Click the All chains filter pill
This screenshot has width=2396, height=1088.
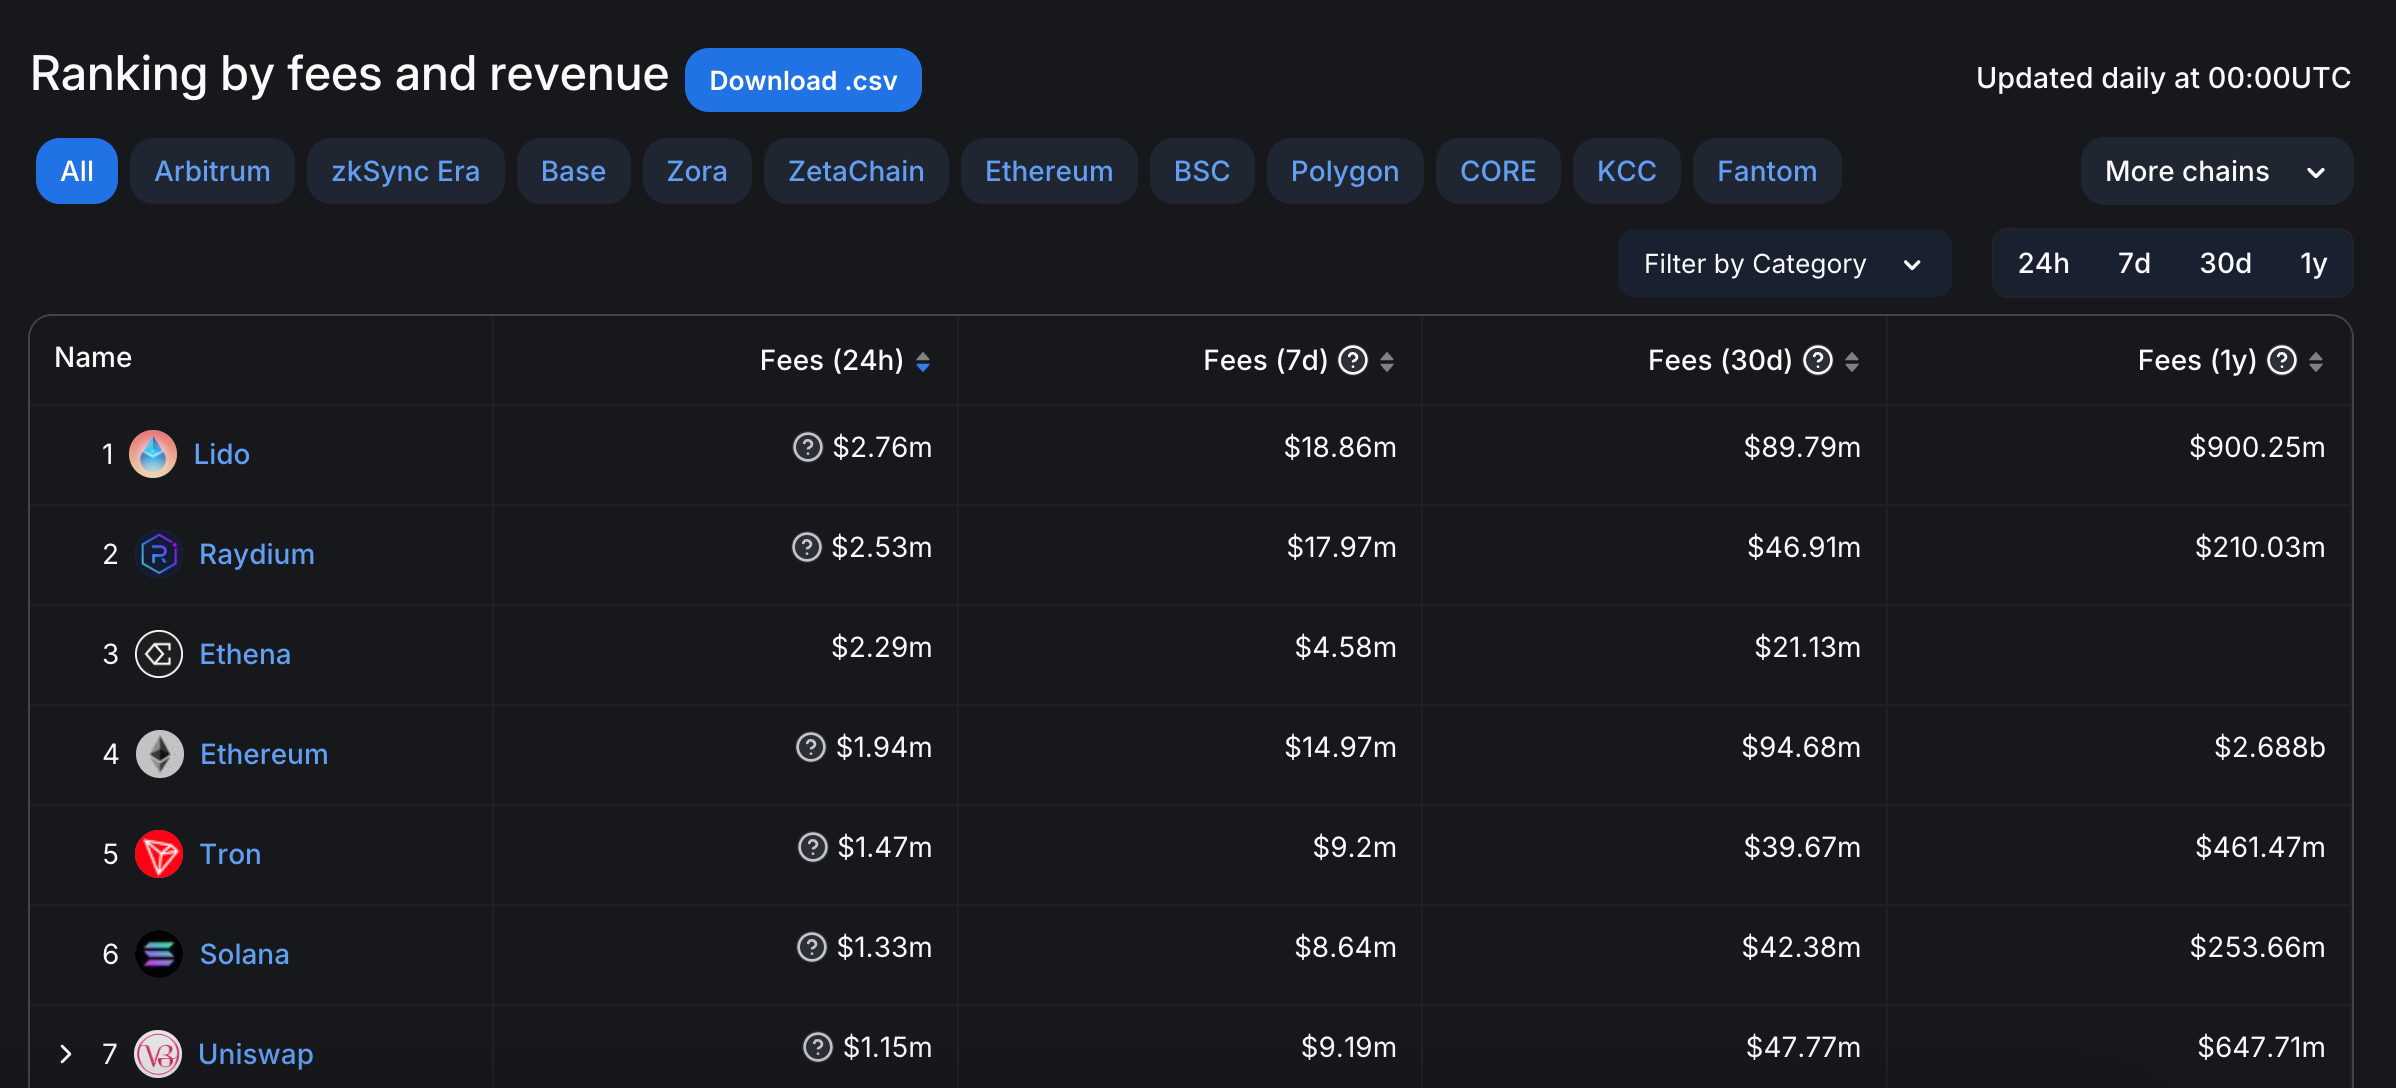tap(77, 171)
